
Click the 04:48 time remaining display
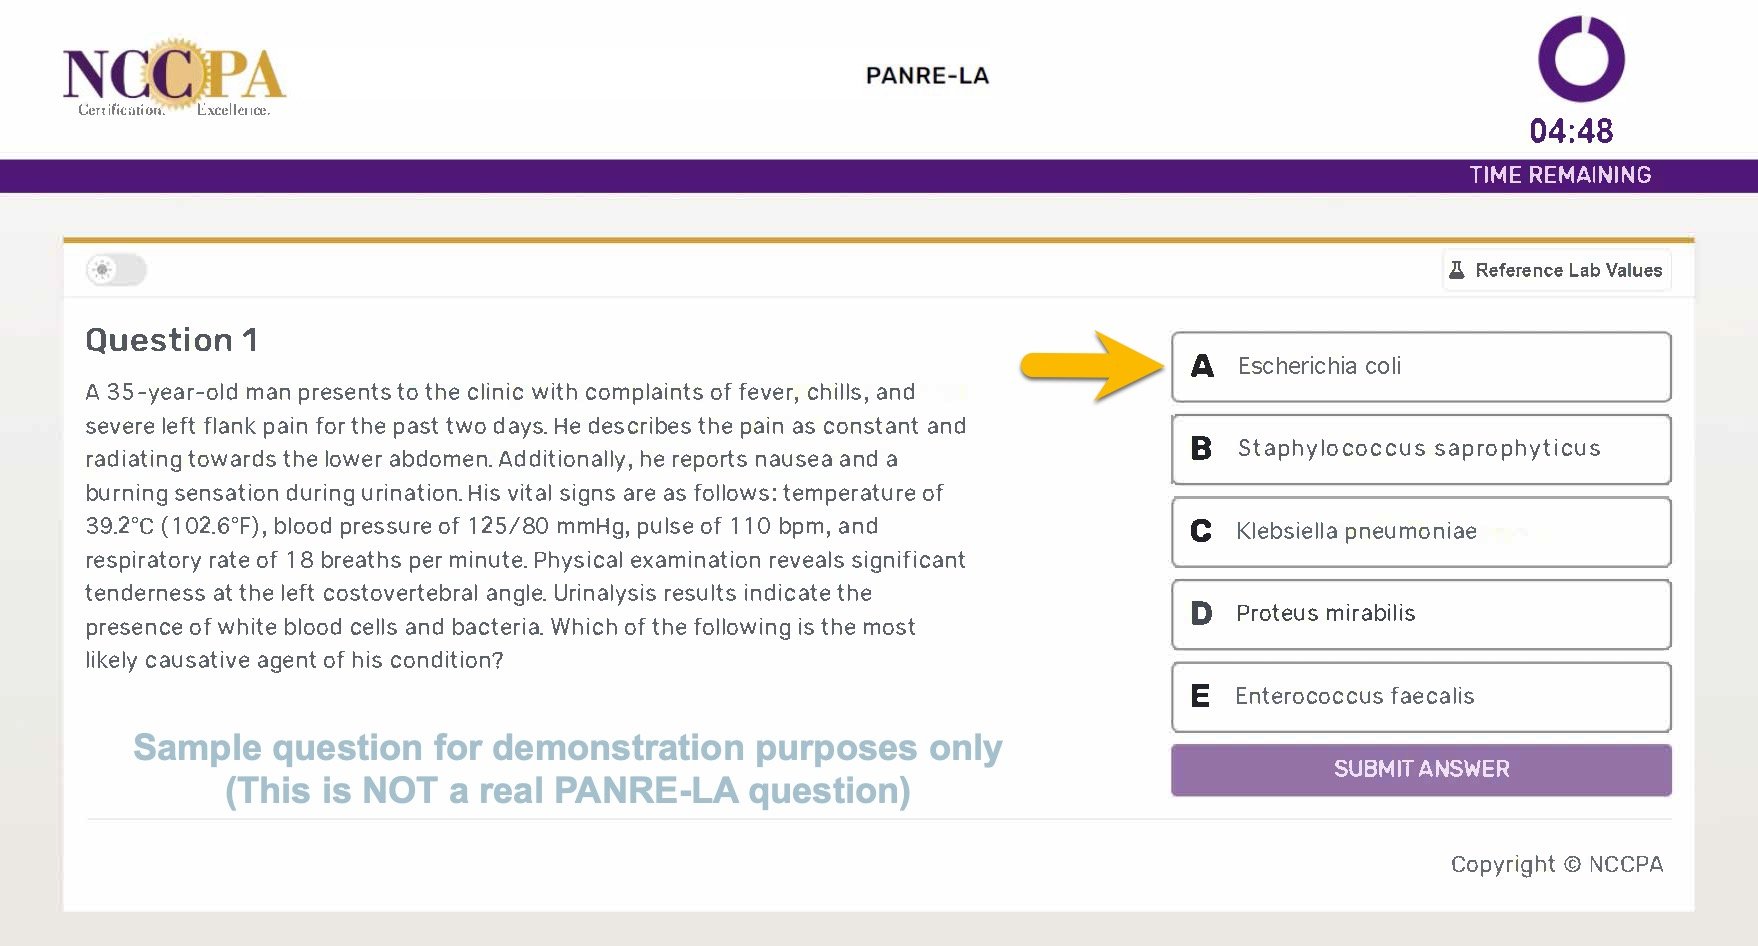coord(1571,131)
